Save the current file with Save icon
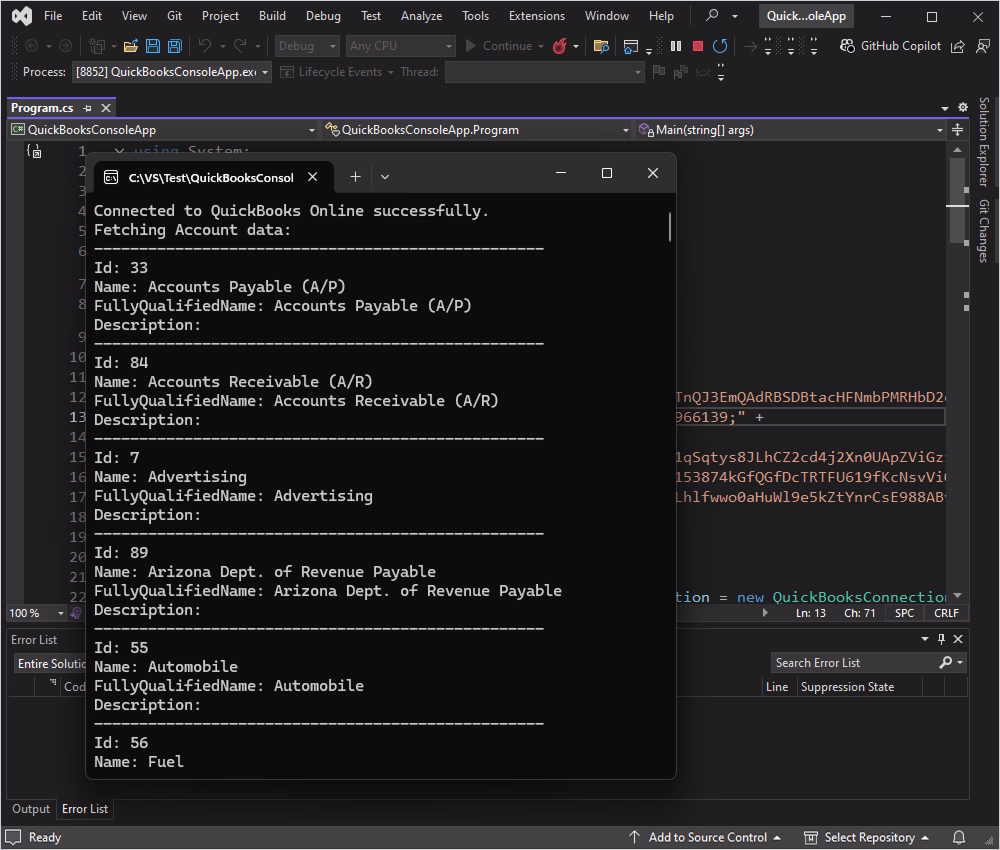Viewport: 1000px width, 850px height. coord(152,46)
